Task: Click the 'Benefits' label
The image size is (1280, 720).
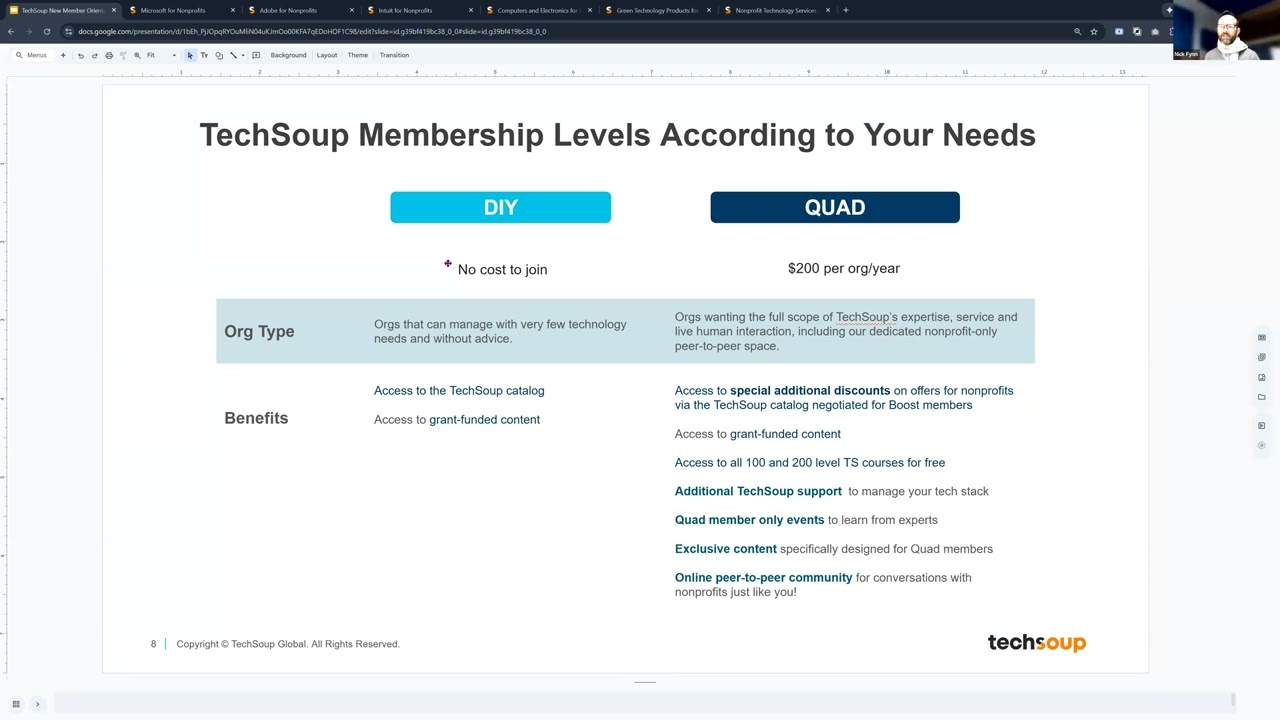Action: click(x=256, y=418)
